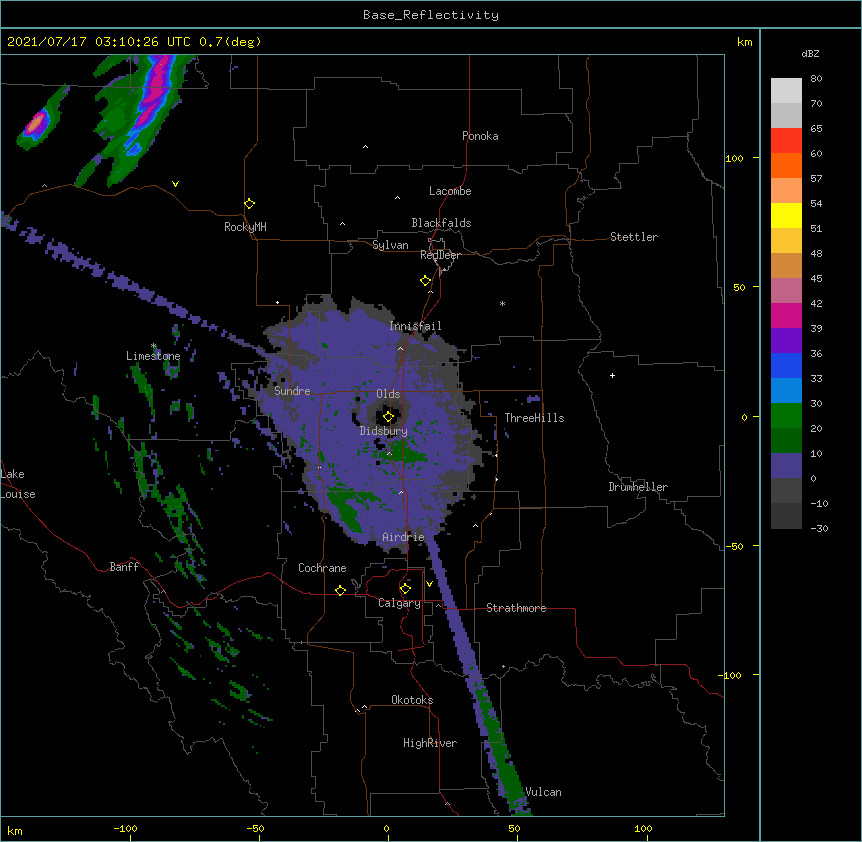Pick the blue 36-33 dBZ legend swatch
The image size is (862, 842).
(786, 365)
